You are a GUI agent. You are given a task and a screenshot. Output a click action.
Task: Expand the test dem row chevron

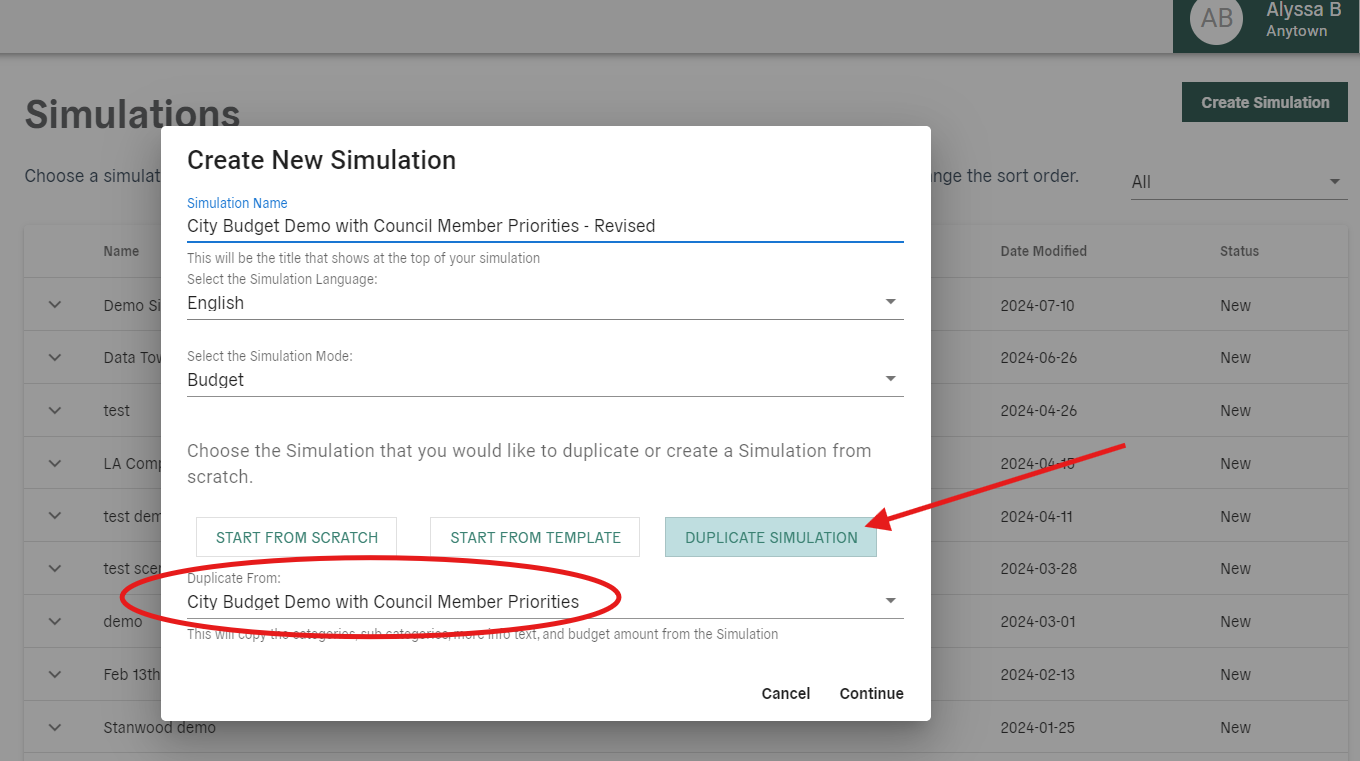(x=55, y=516)
